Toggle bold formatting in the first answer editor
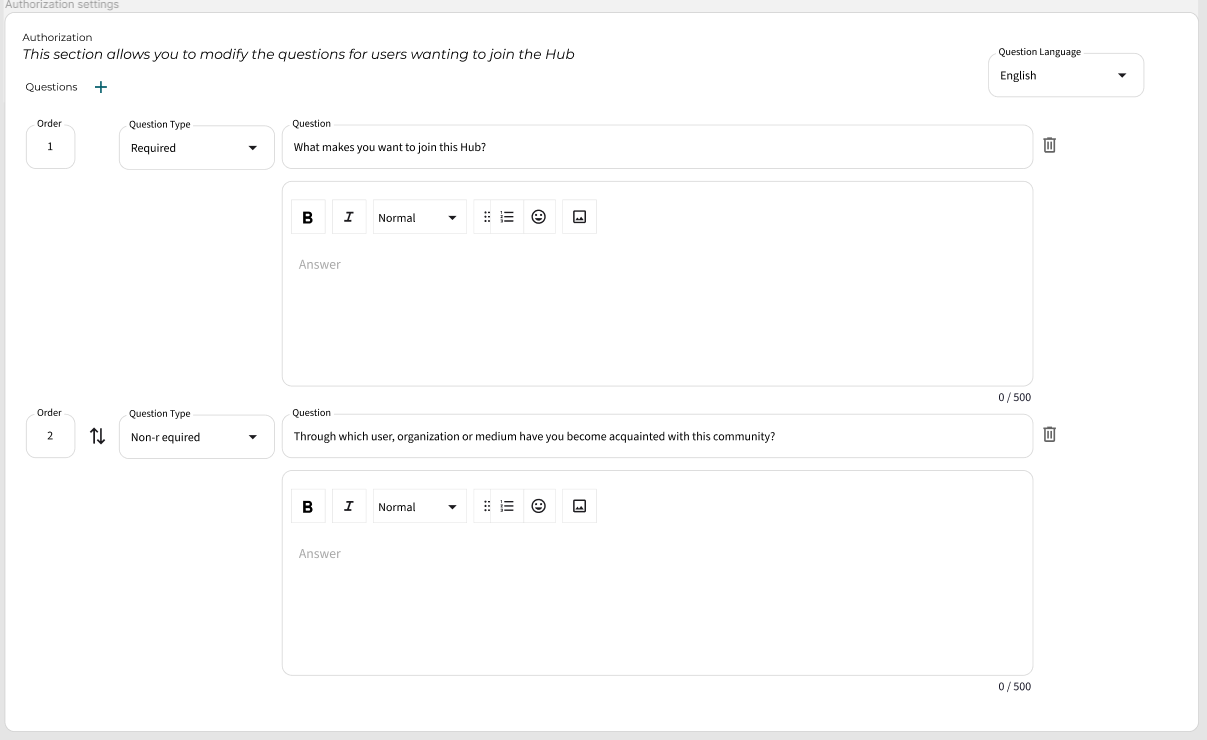The width and height of the screenshot is (1207, 740). tap(308, 216)
